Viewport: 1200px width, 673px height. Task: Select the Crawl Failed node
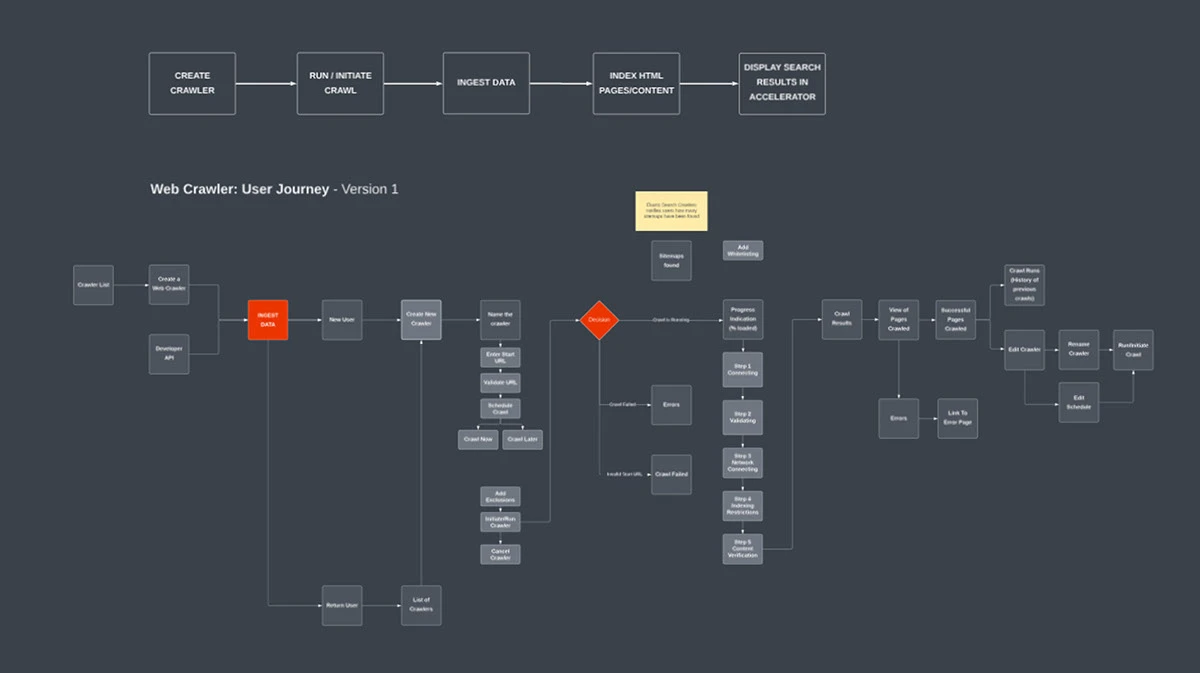coord(671,474)
